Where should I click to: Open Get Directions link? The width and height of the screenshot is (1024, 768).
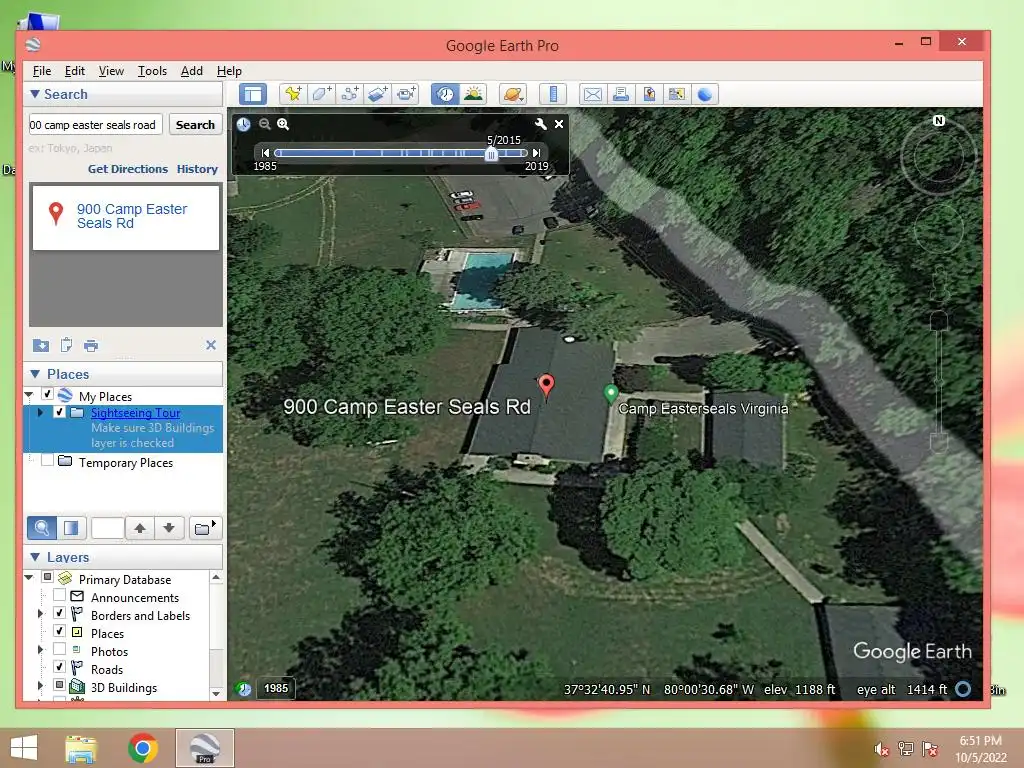point(128,169)
